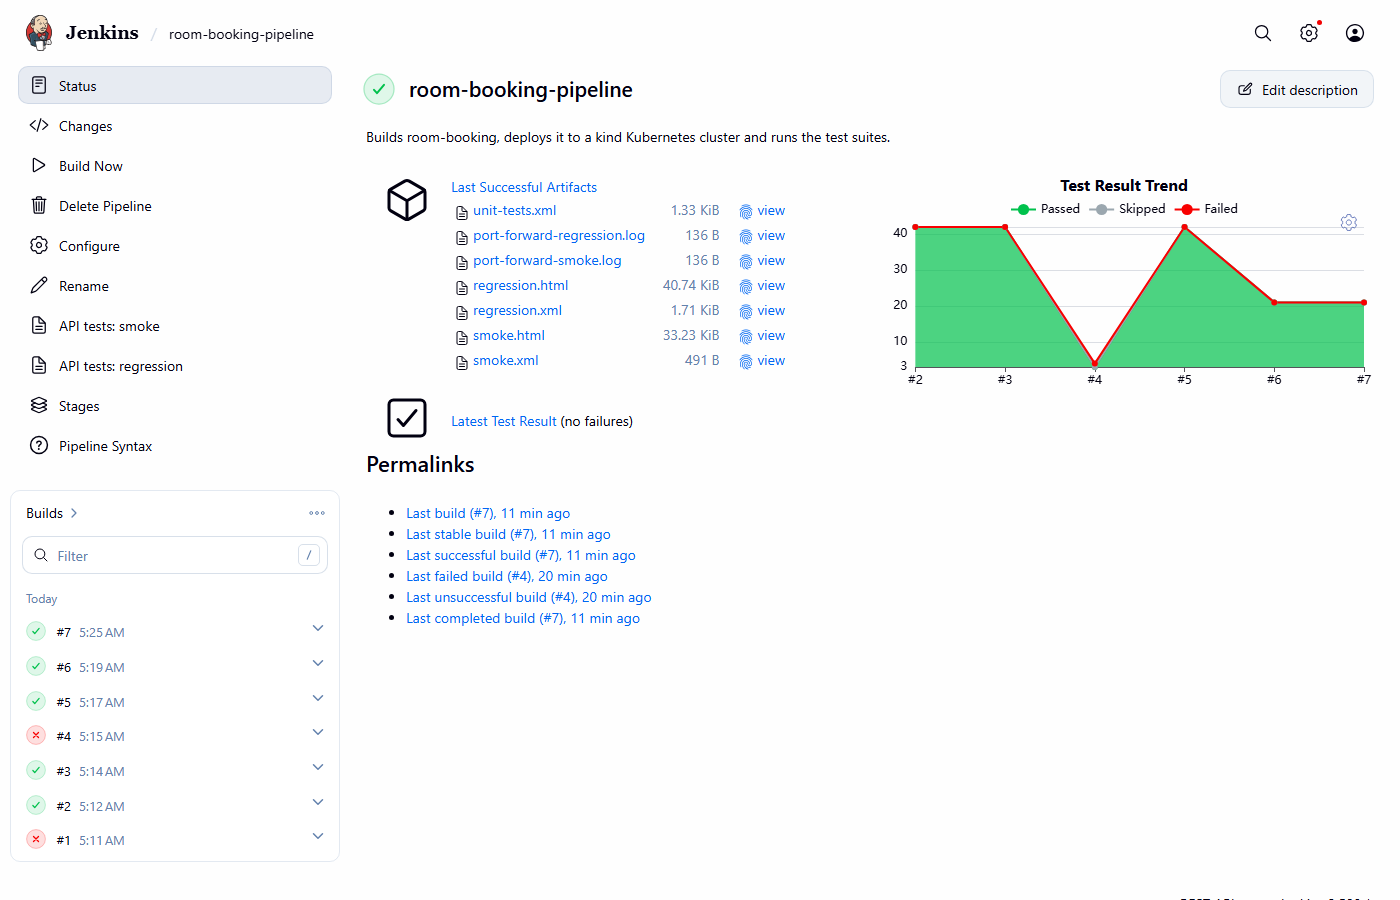
Task: Open regression.html artifact link
Action: [520, 285]
